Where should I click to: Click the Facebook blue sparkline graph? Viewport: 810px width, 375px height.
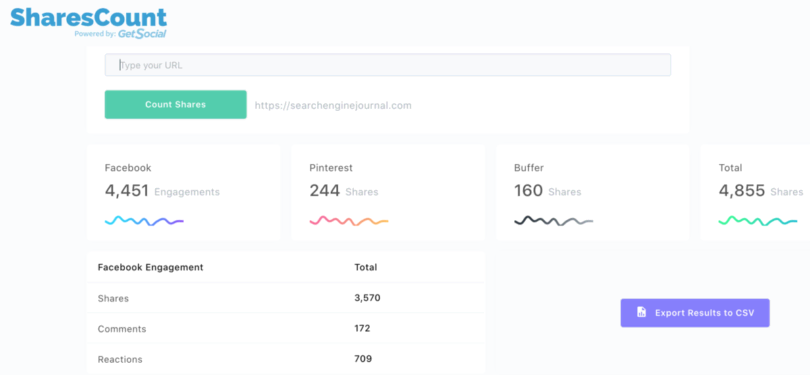click(x=144, y=221)
